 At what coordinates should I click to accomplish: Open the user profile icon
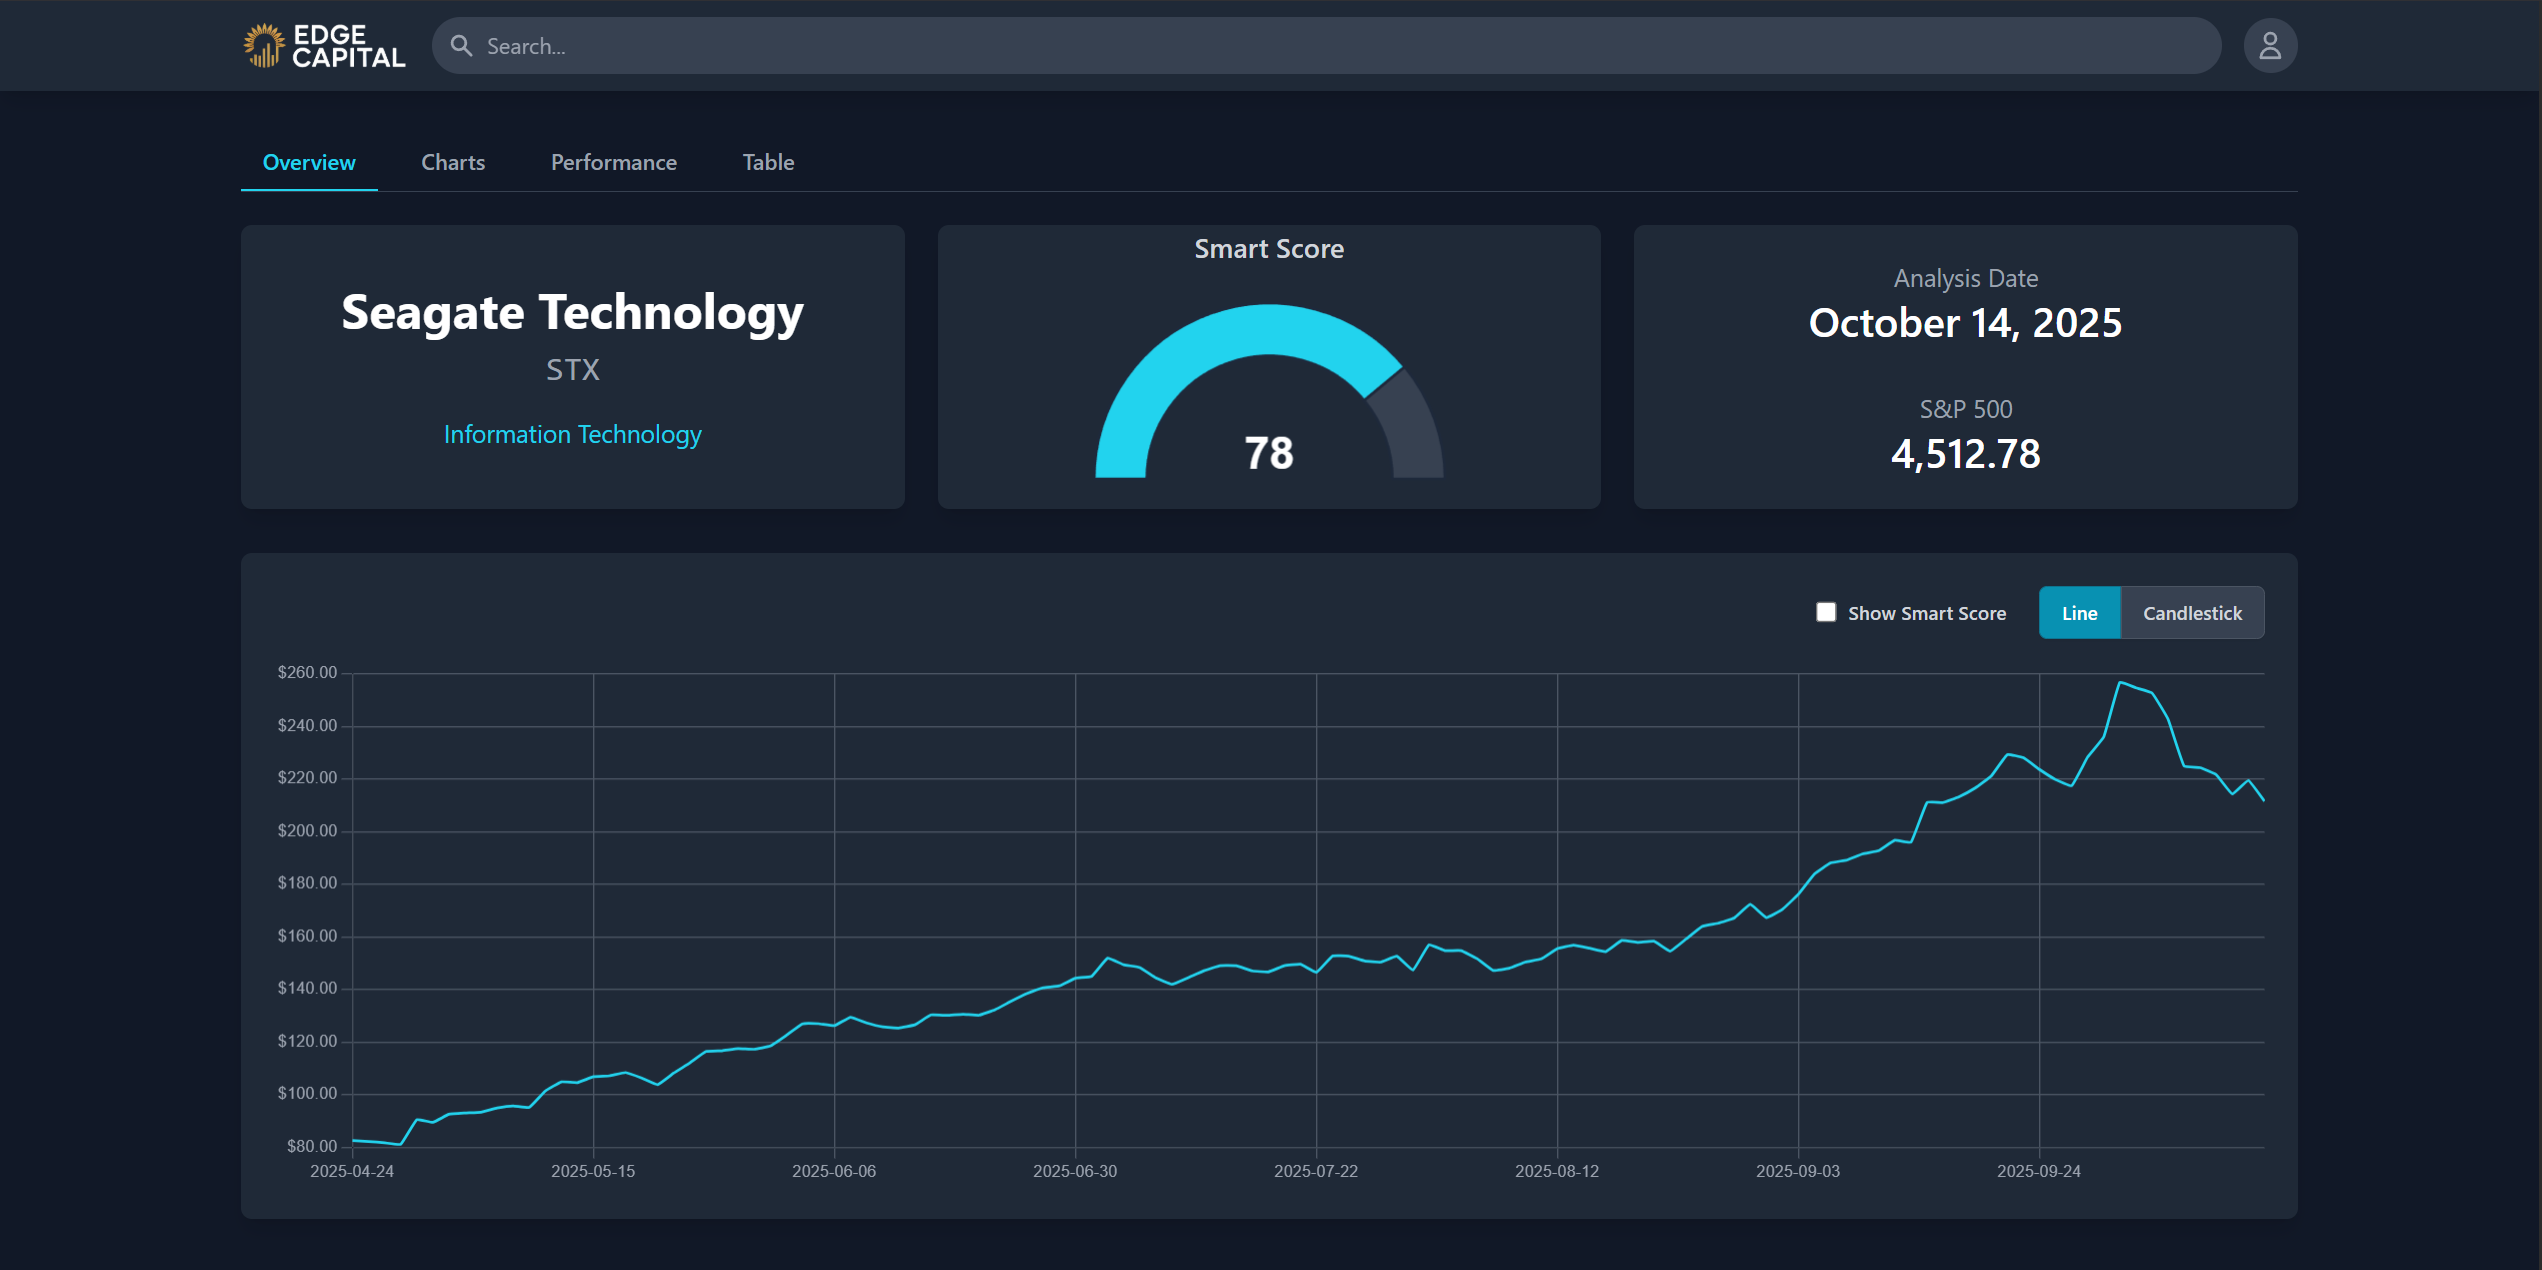tap(2269, 45)
